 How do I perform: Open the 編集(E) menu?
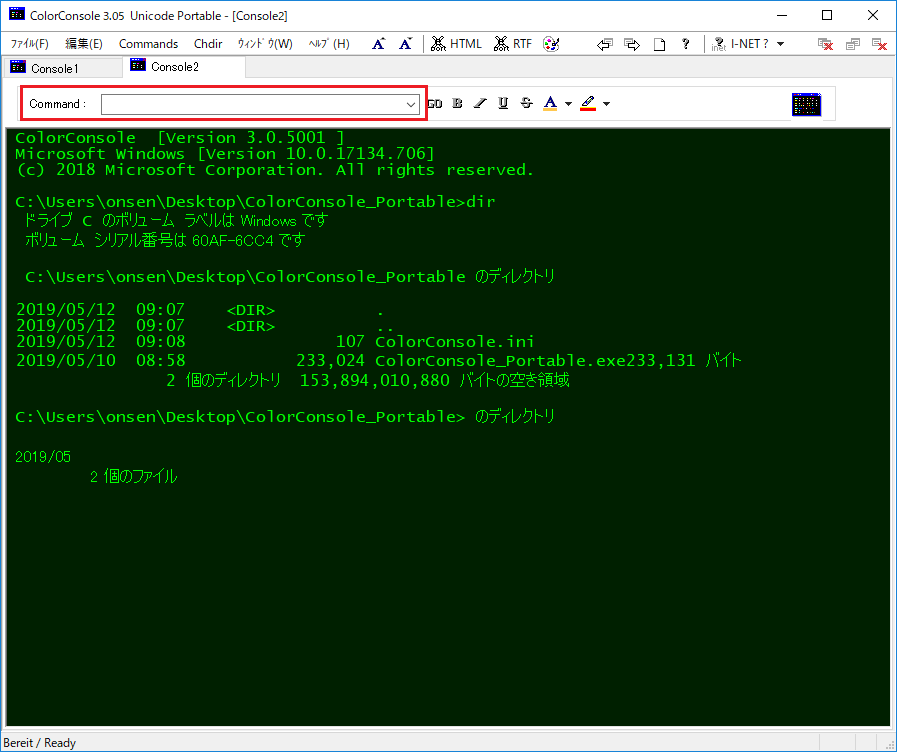pos(84,44)
